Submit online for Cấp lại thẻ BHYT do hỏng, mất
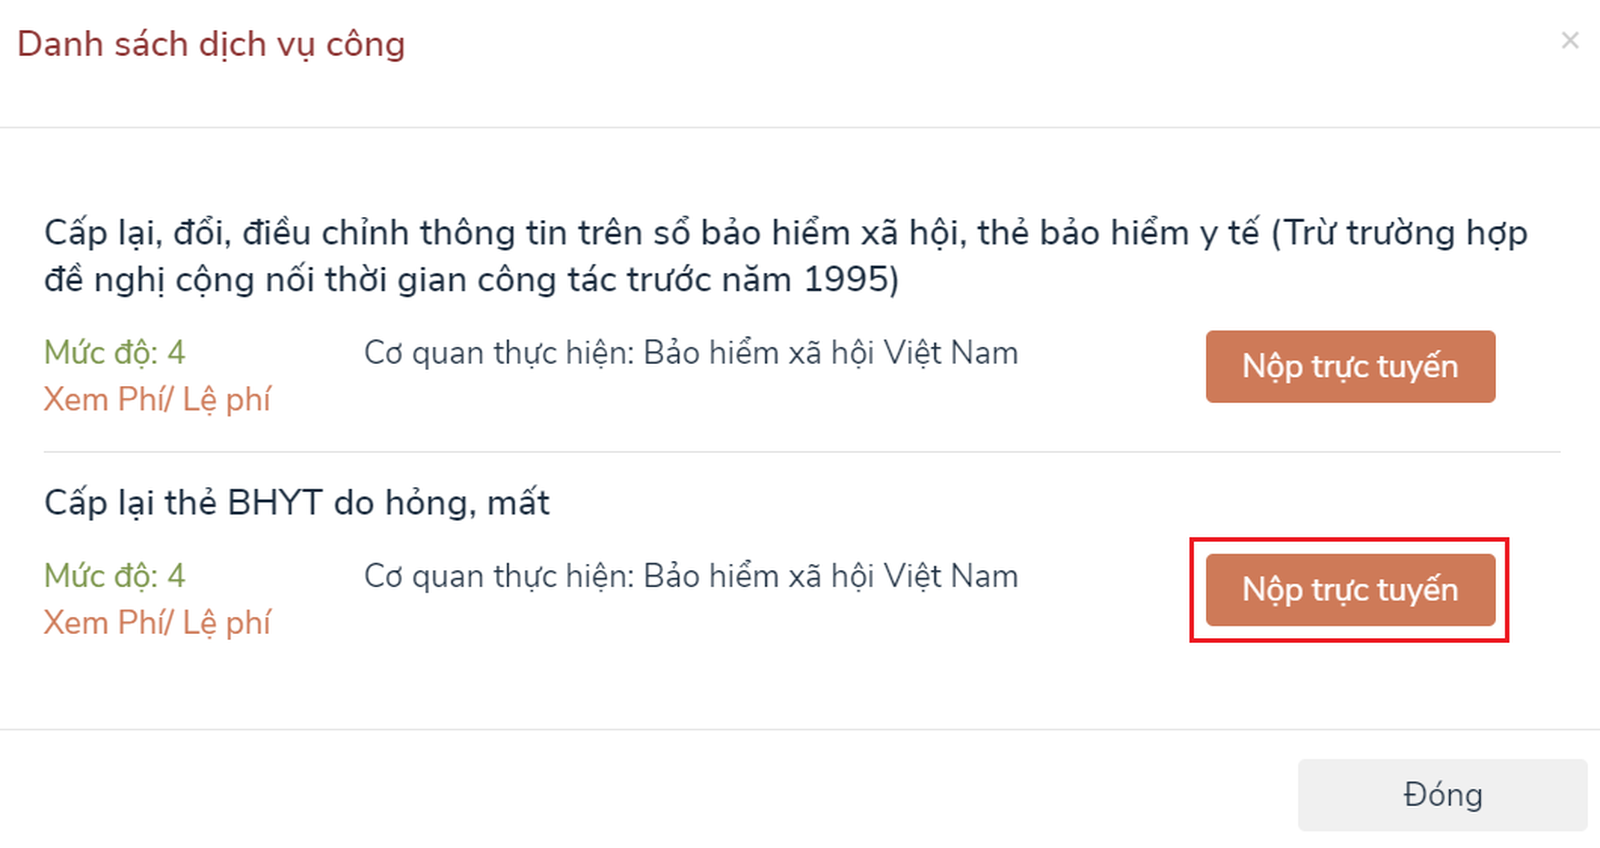 [x=1350, y=590]
